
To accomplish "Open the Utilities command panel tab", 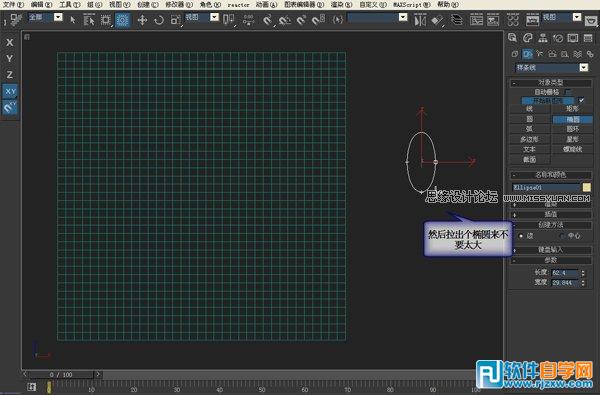I will pyautogui.click(x=588, y=38).
